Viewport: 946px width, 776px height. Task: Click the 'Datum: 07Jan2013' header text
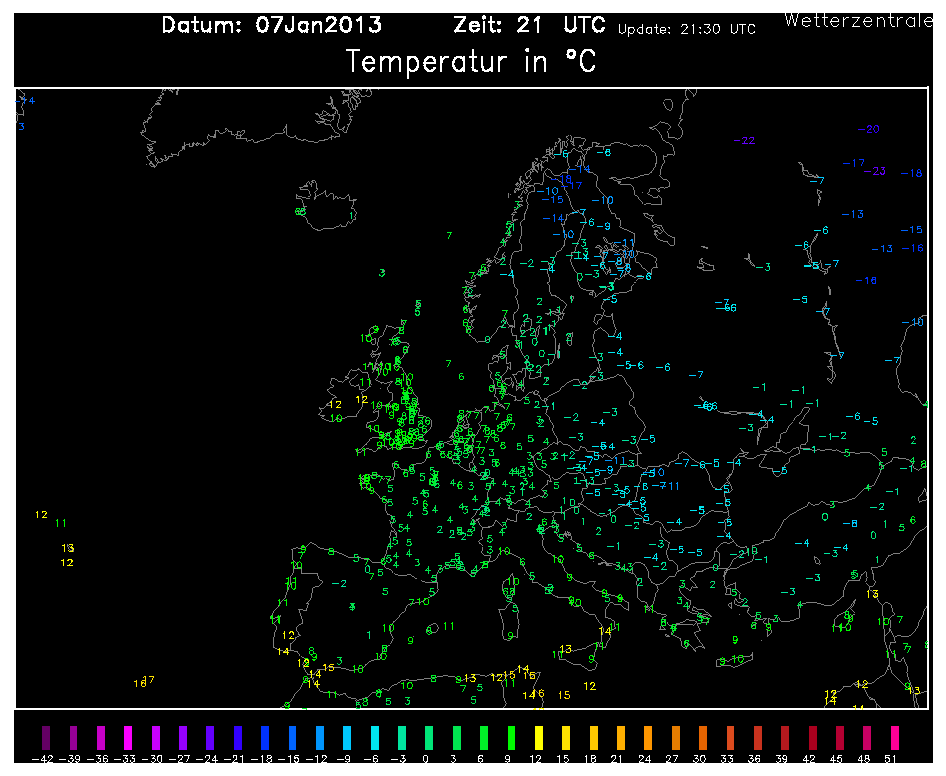click(x=271, y=25)
